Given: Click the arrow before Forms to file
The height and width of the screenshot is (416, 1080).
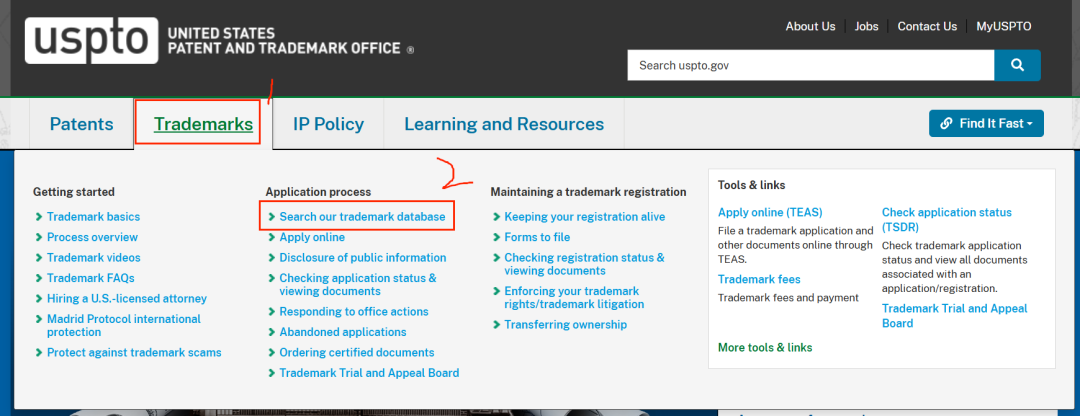Looking at the screenshot, I should (497, 237).
